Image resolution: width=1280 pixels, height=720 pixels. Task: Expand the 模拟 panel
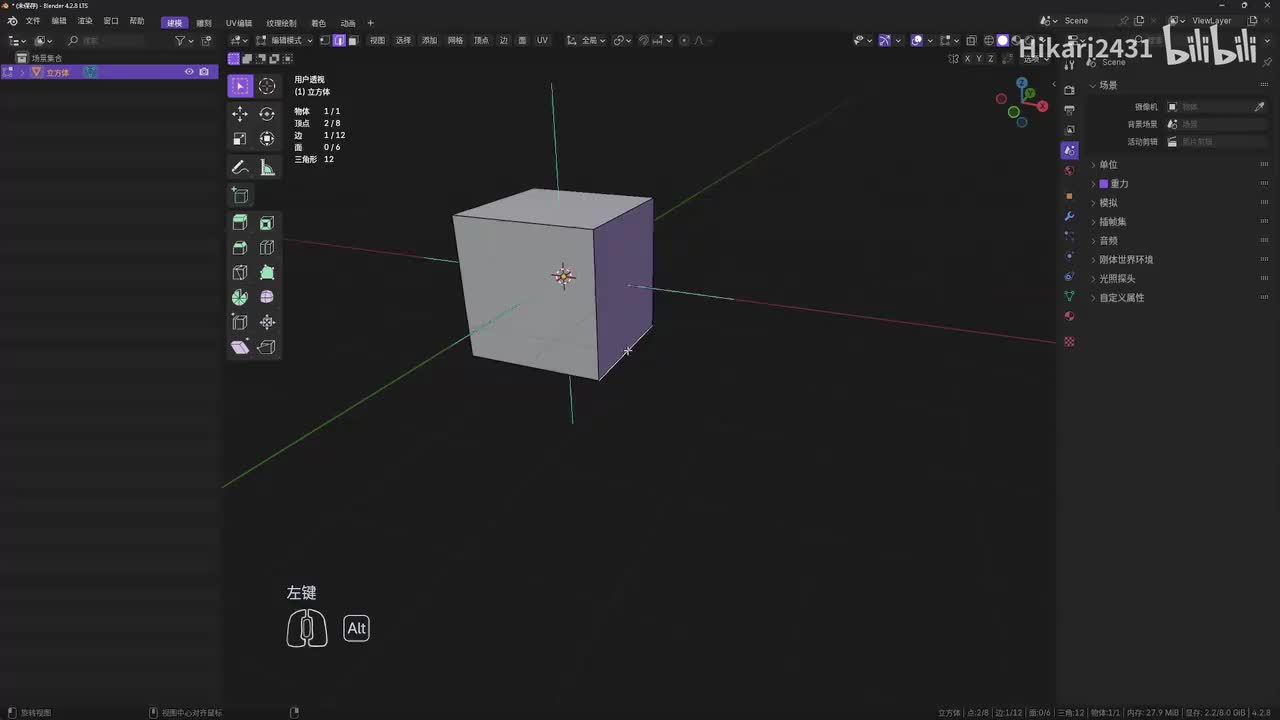[x=1108, y=203]
